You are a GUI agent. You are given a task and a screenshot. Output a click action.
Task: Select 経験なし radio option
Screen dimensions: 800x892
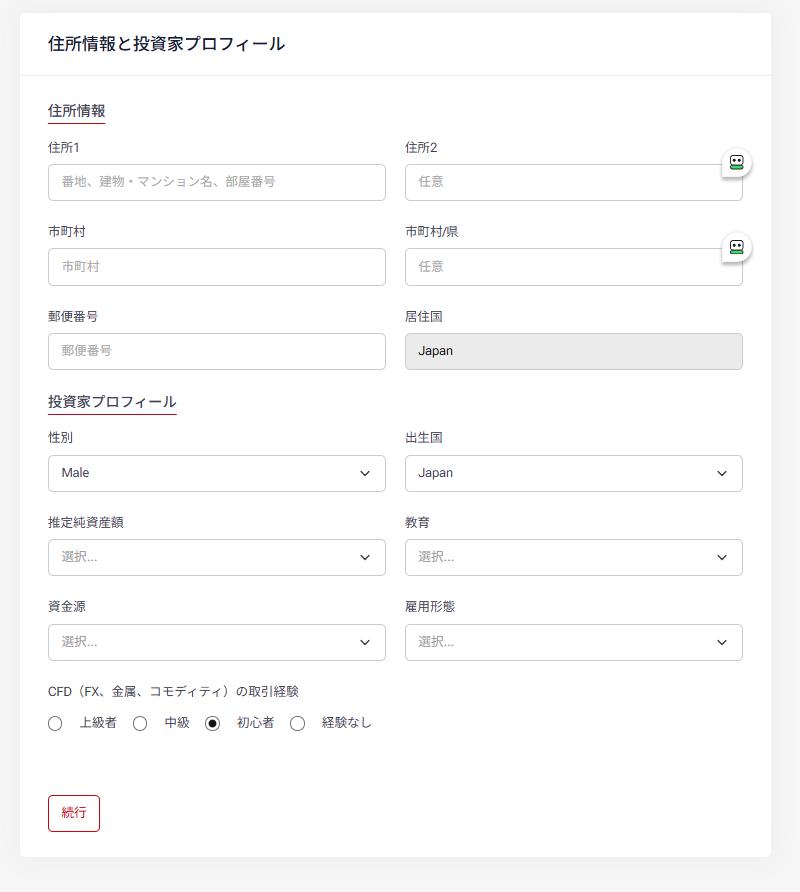pos(297,724)
